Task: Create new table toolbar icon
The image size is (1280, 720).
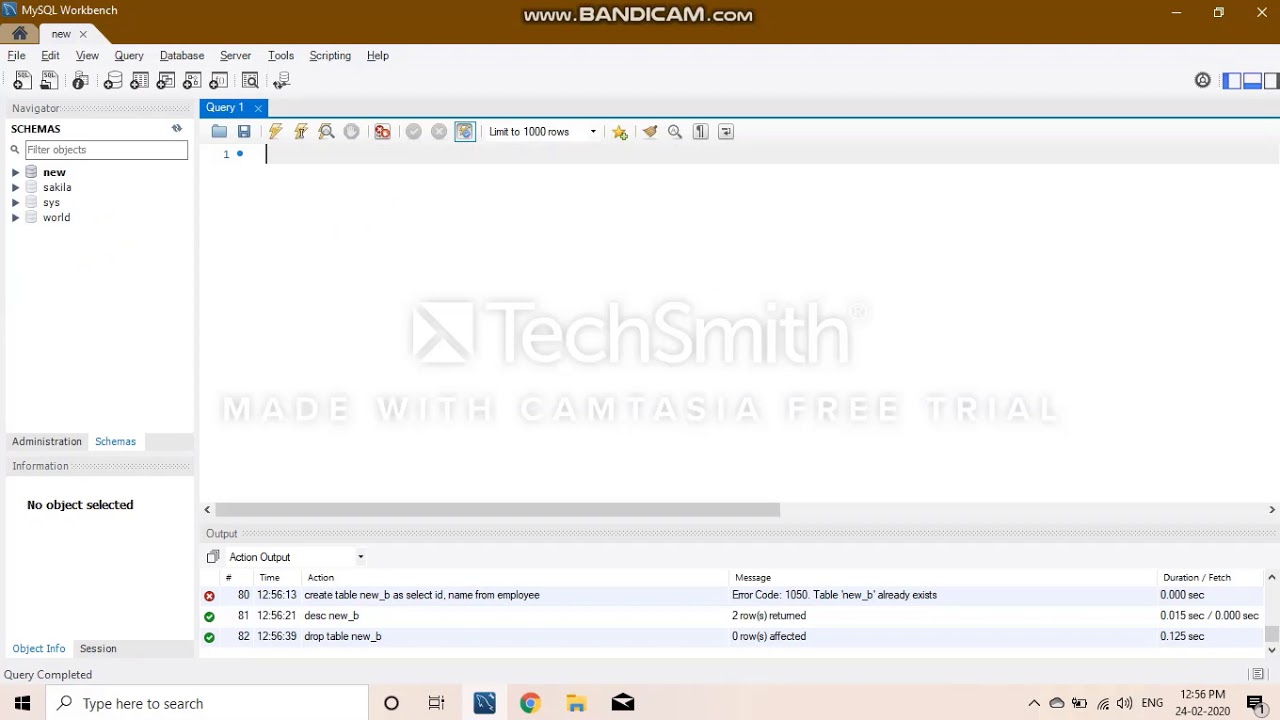Action: click(x=140, y=81)
